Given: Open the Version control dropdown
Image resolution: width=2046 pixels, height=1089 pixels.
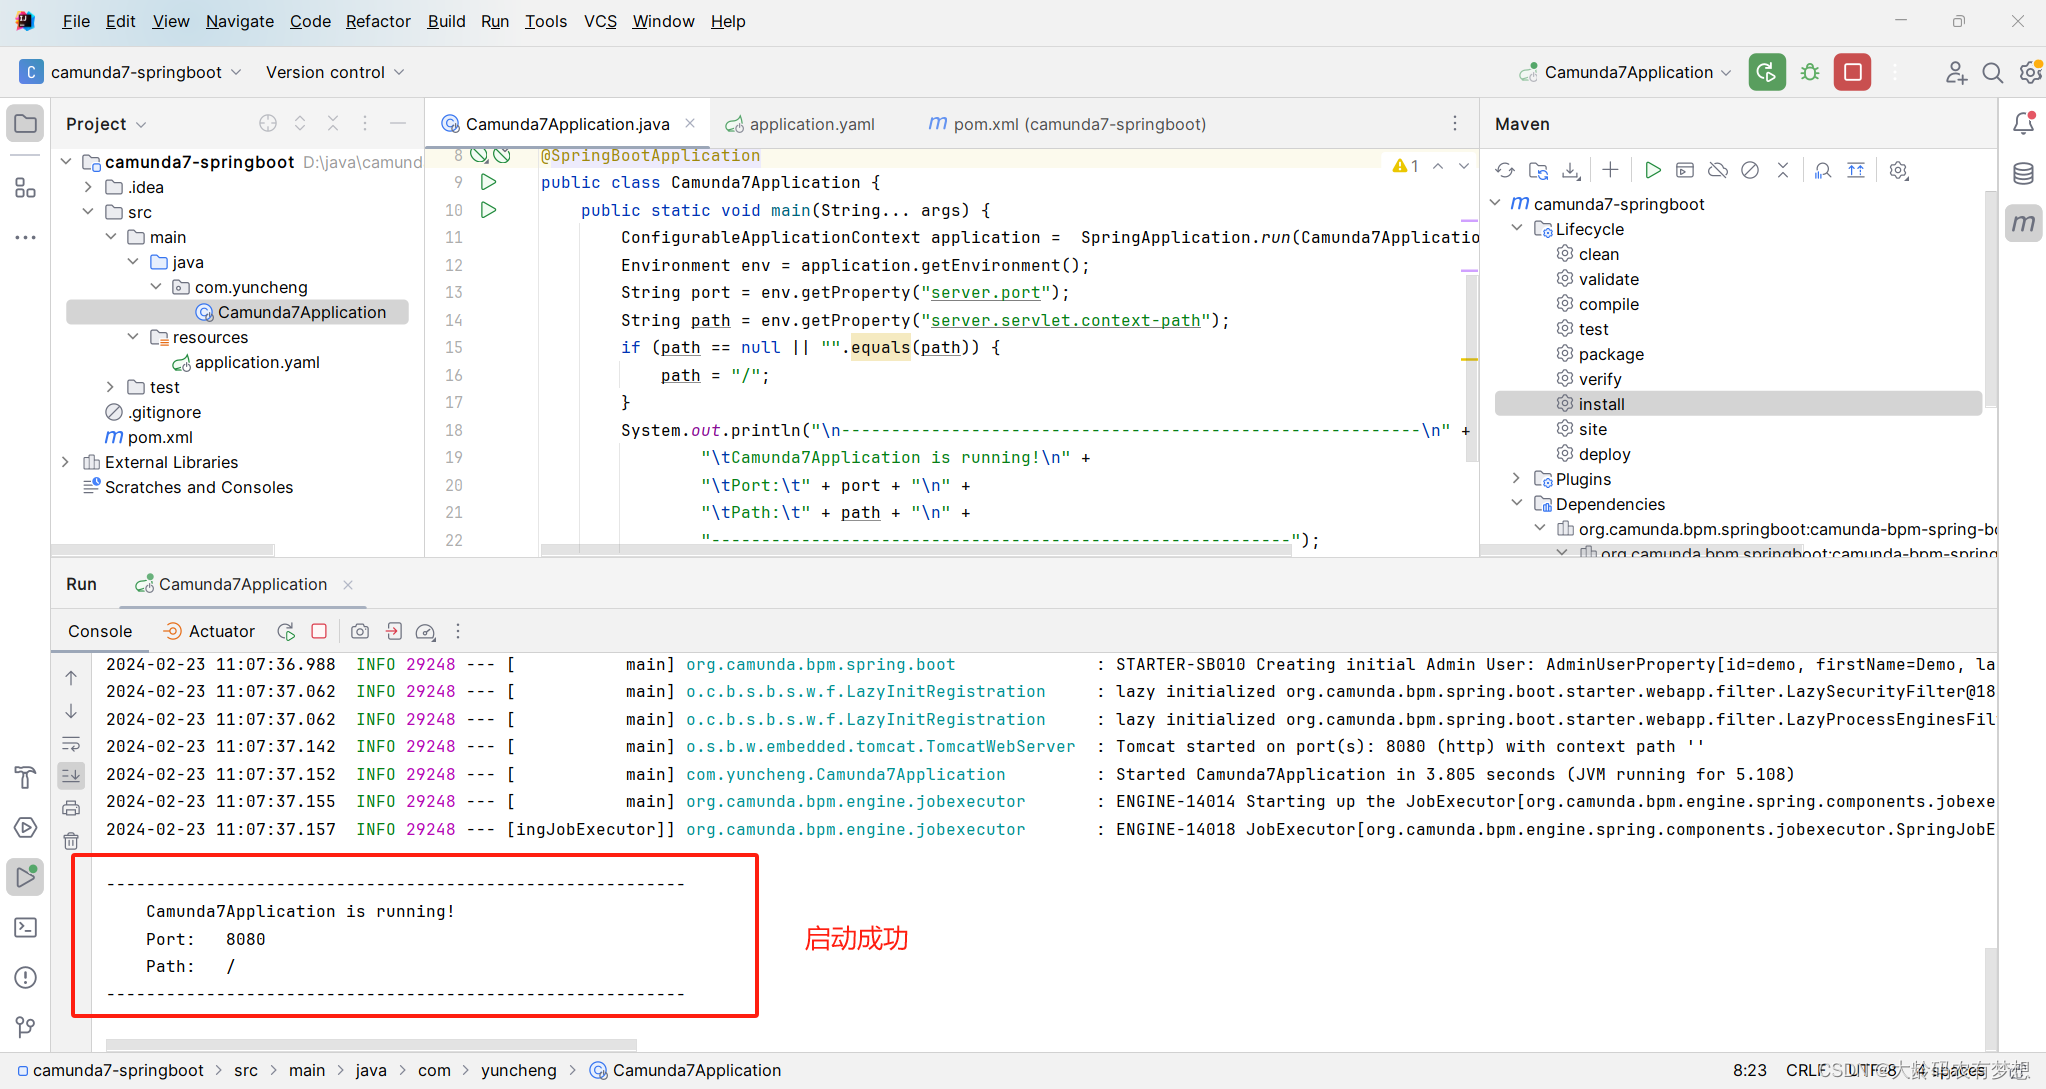Looking at the screenshot, I should [x=335, y=72].
